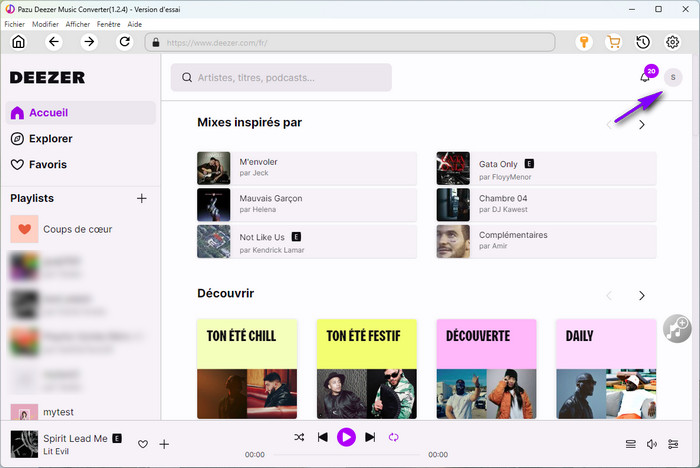
Task: Go forward with the right arrow button
Action: pyautogui.click(x=89, y=42)
